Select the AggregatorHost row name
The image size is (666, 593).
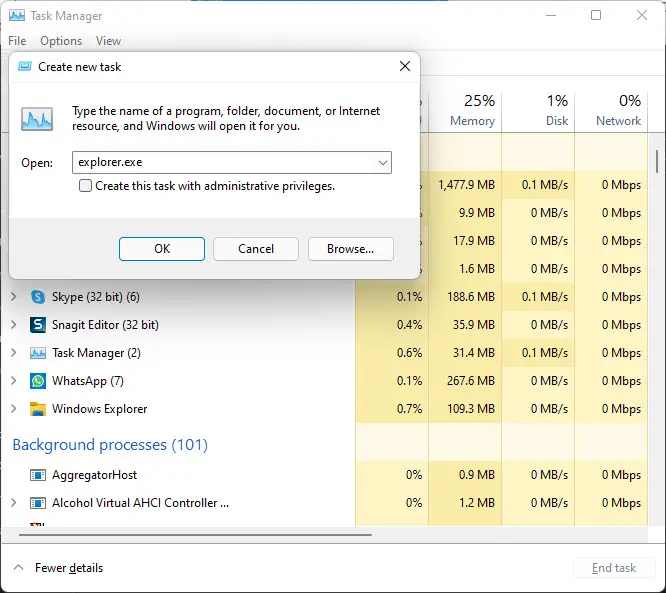click(x=94, y=475)
